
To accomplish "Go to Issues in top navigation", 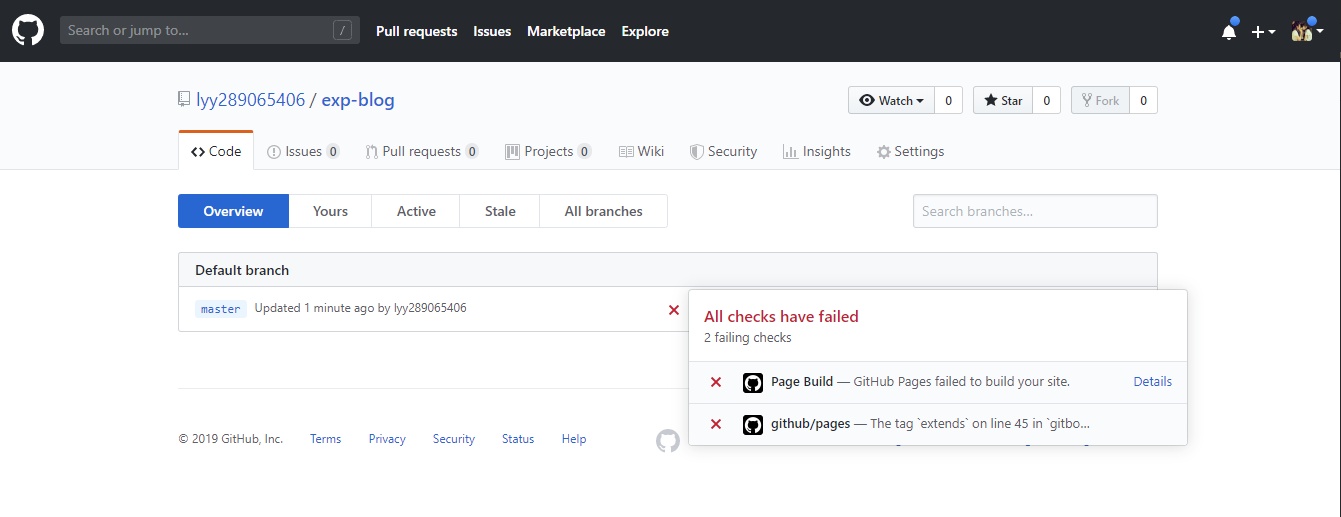I will pyautogui.click(x=492, y=31).
